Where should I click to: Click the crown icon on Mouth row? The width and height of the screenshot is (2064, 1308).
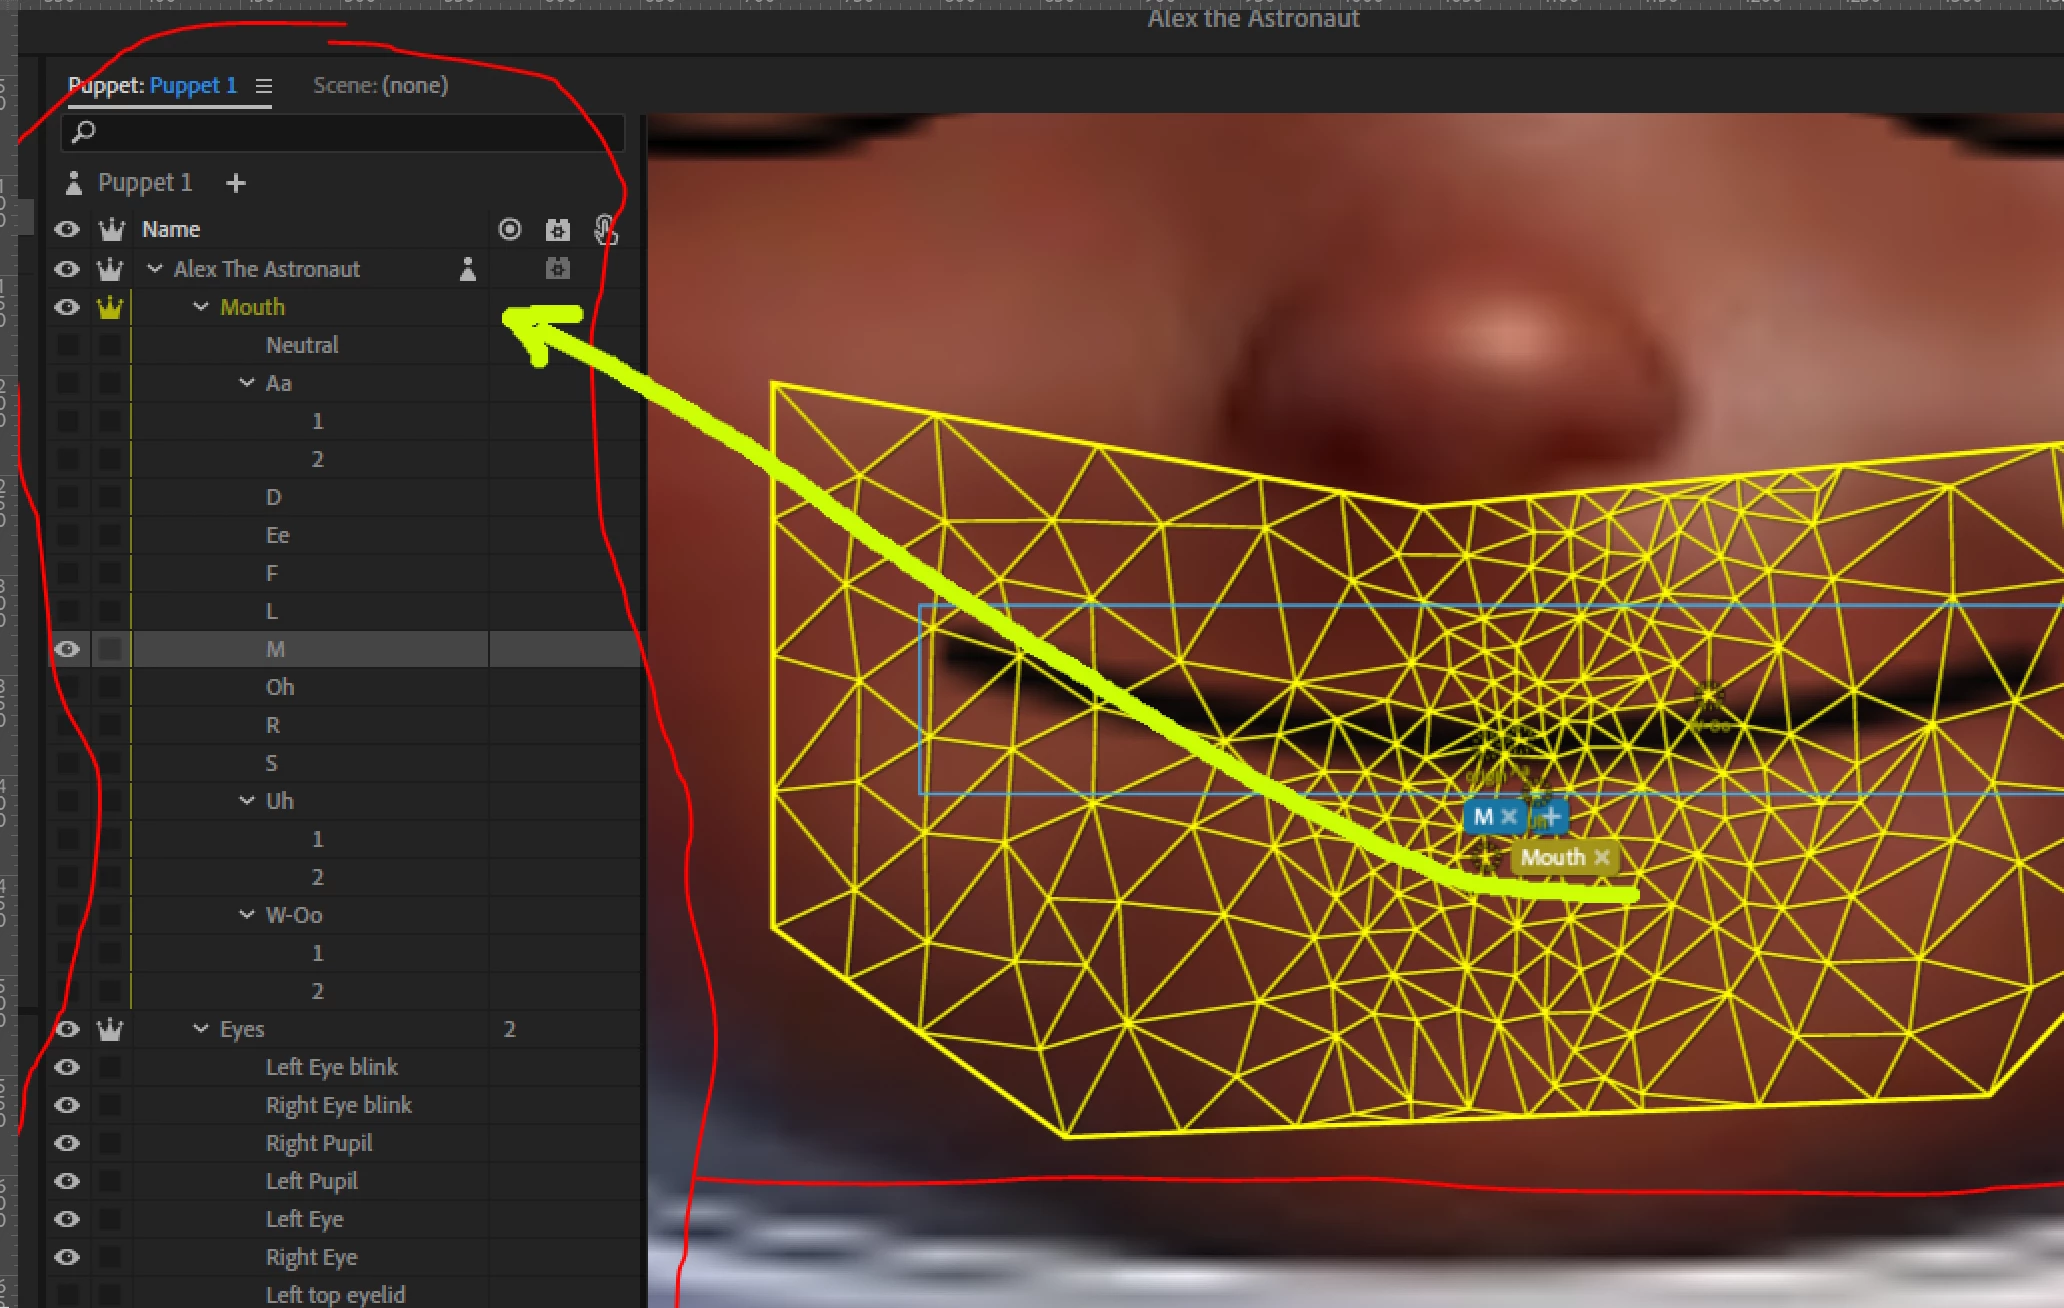pyautogui.click(x=110, y=307)
